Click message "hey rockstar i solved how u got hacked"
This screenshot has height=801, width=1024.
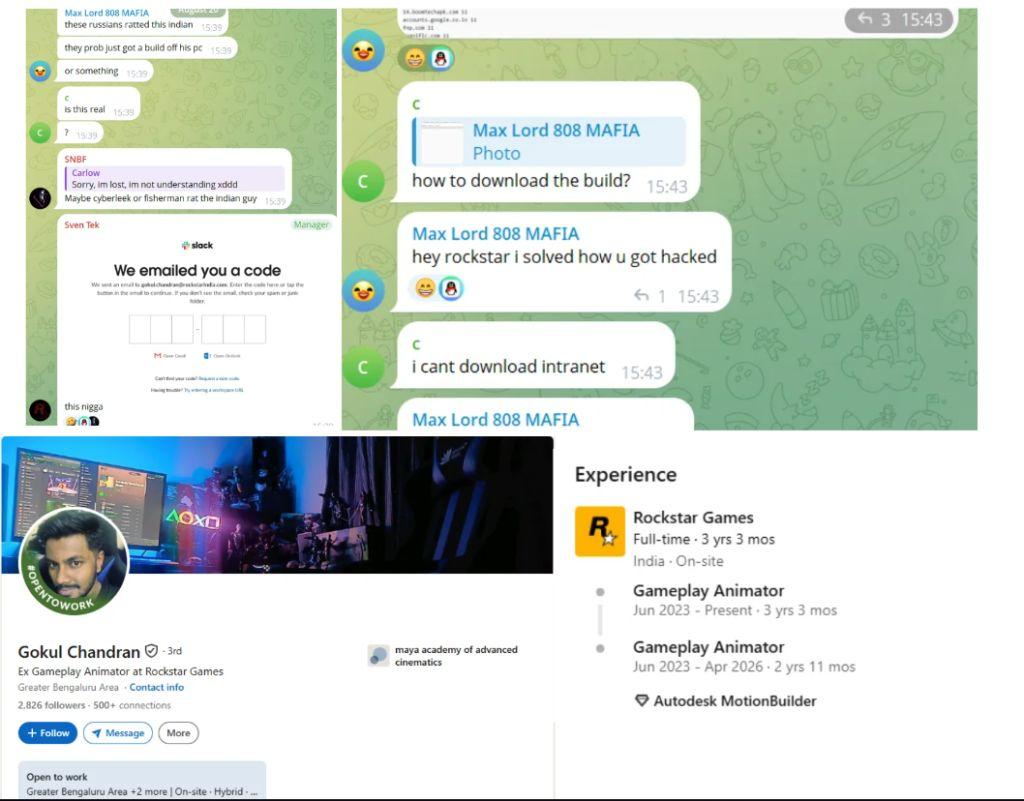click(x=564, y=257)
